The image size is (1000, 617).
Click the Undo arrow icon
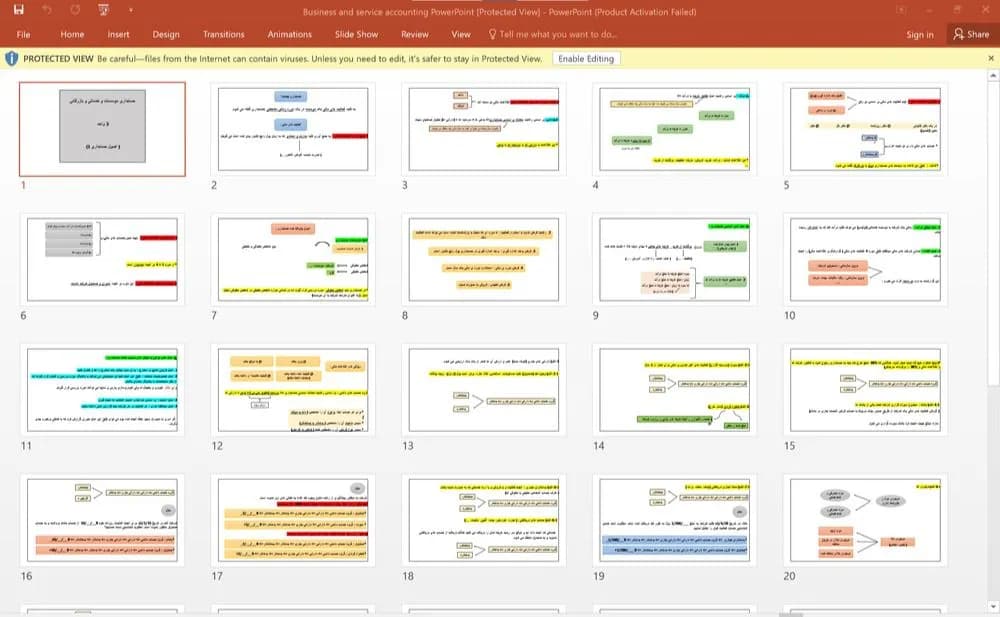(x=47, y=10)
